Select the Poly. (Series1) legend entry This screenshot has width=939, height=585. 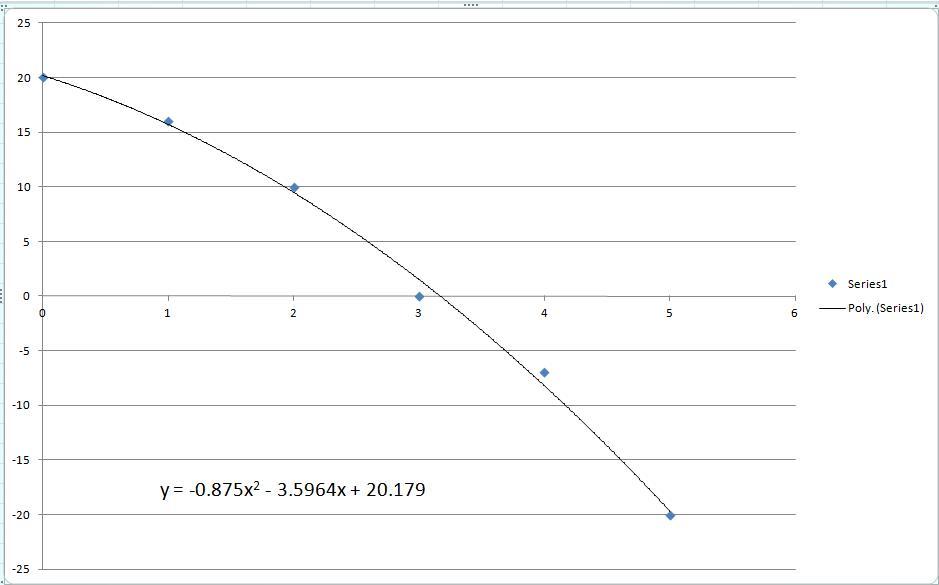886,308
